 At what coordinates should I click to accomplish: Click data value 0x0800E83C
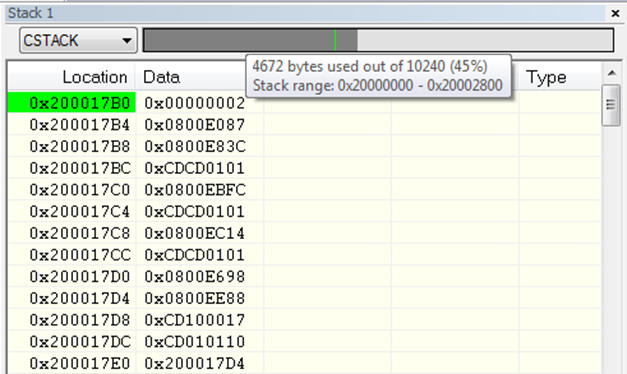(x=195, y=146)
